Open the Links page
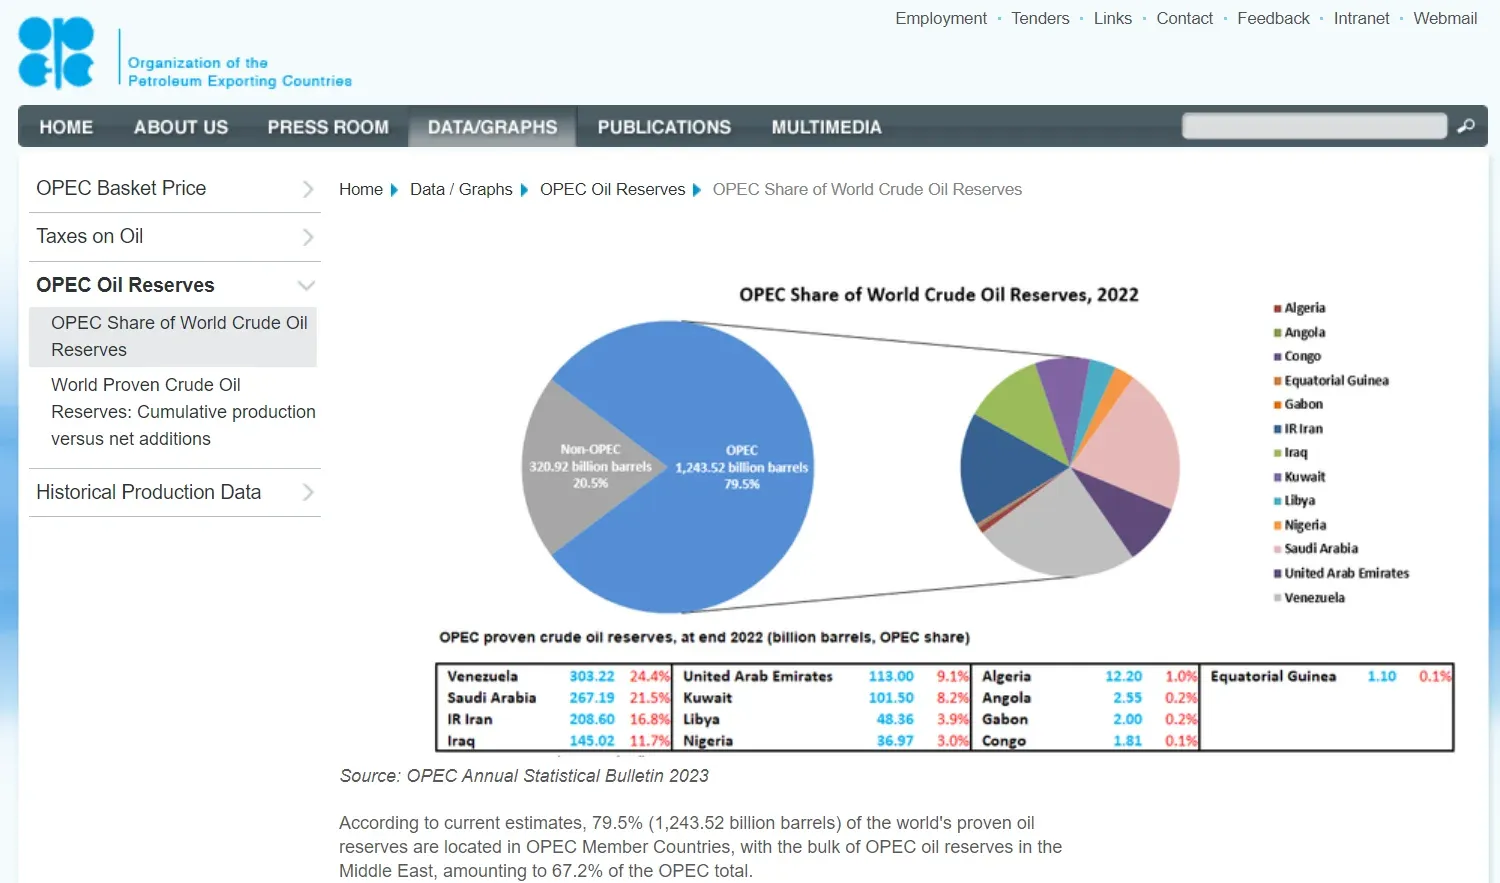 1113,18
